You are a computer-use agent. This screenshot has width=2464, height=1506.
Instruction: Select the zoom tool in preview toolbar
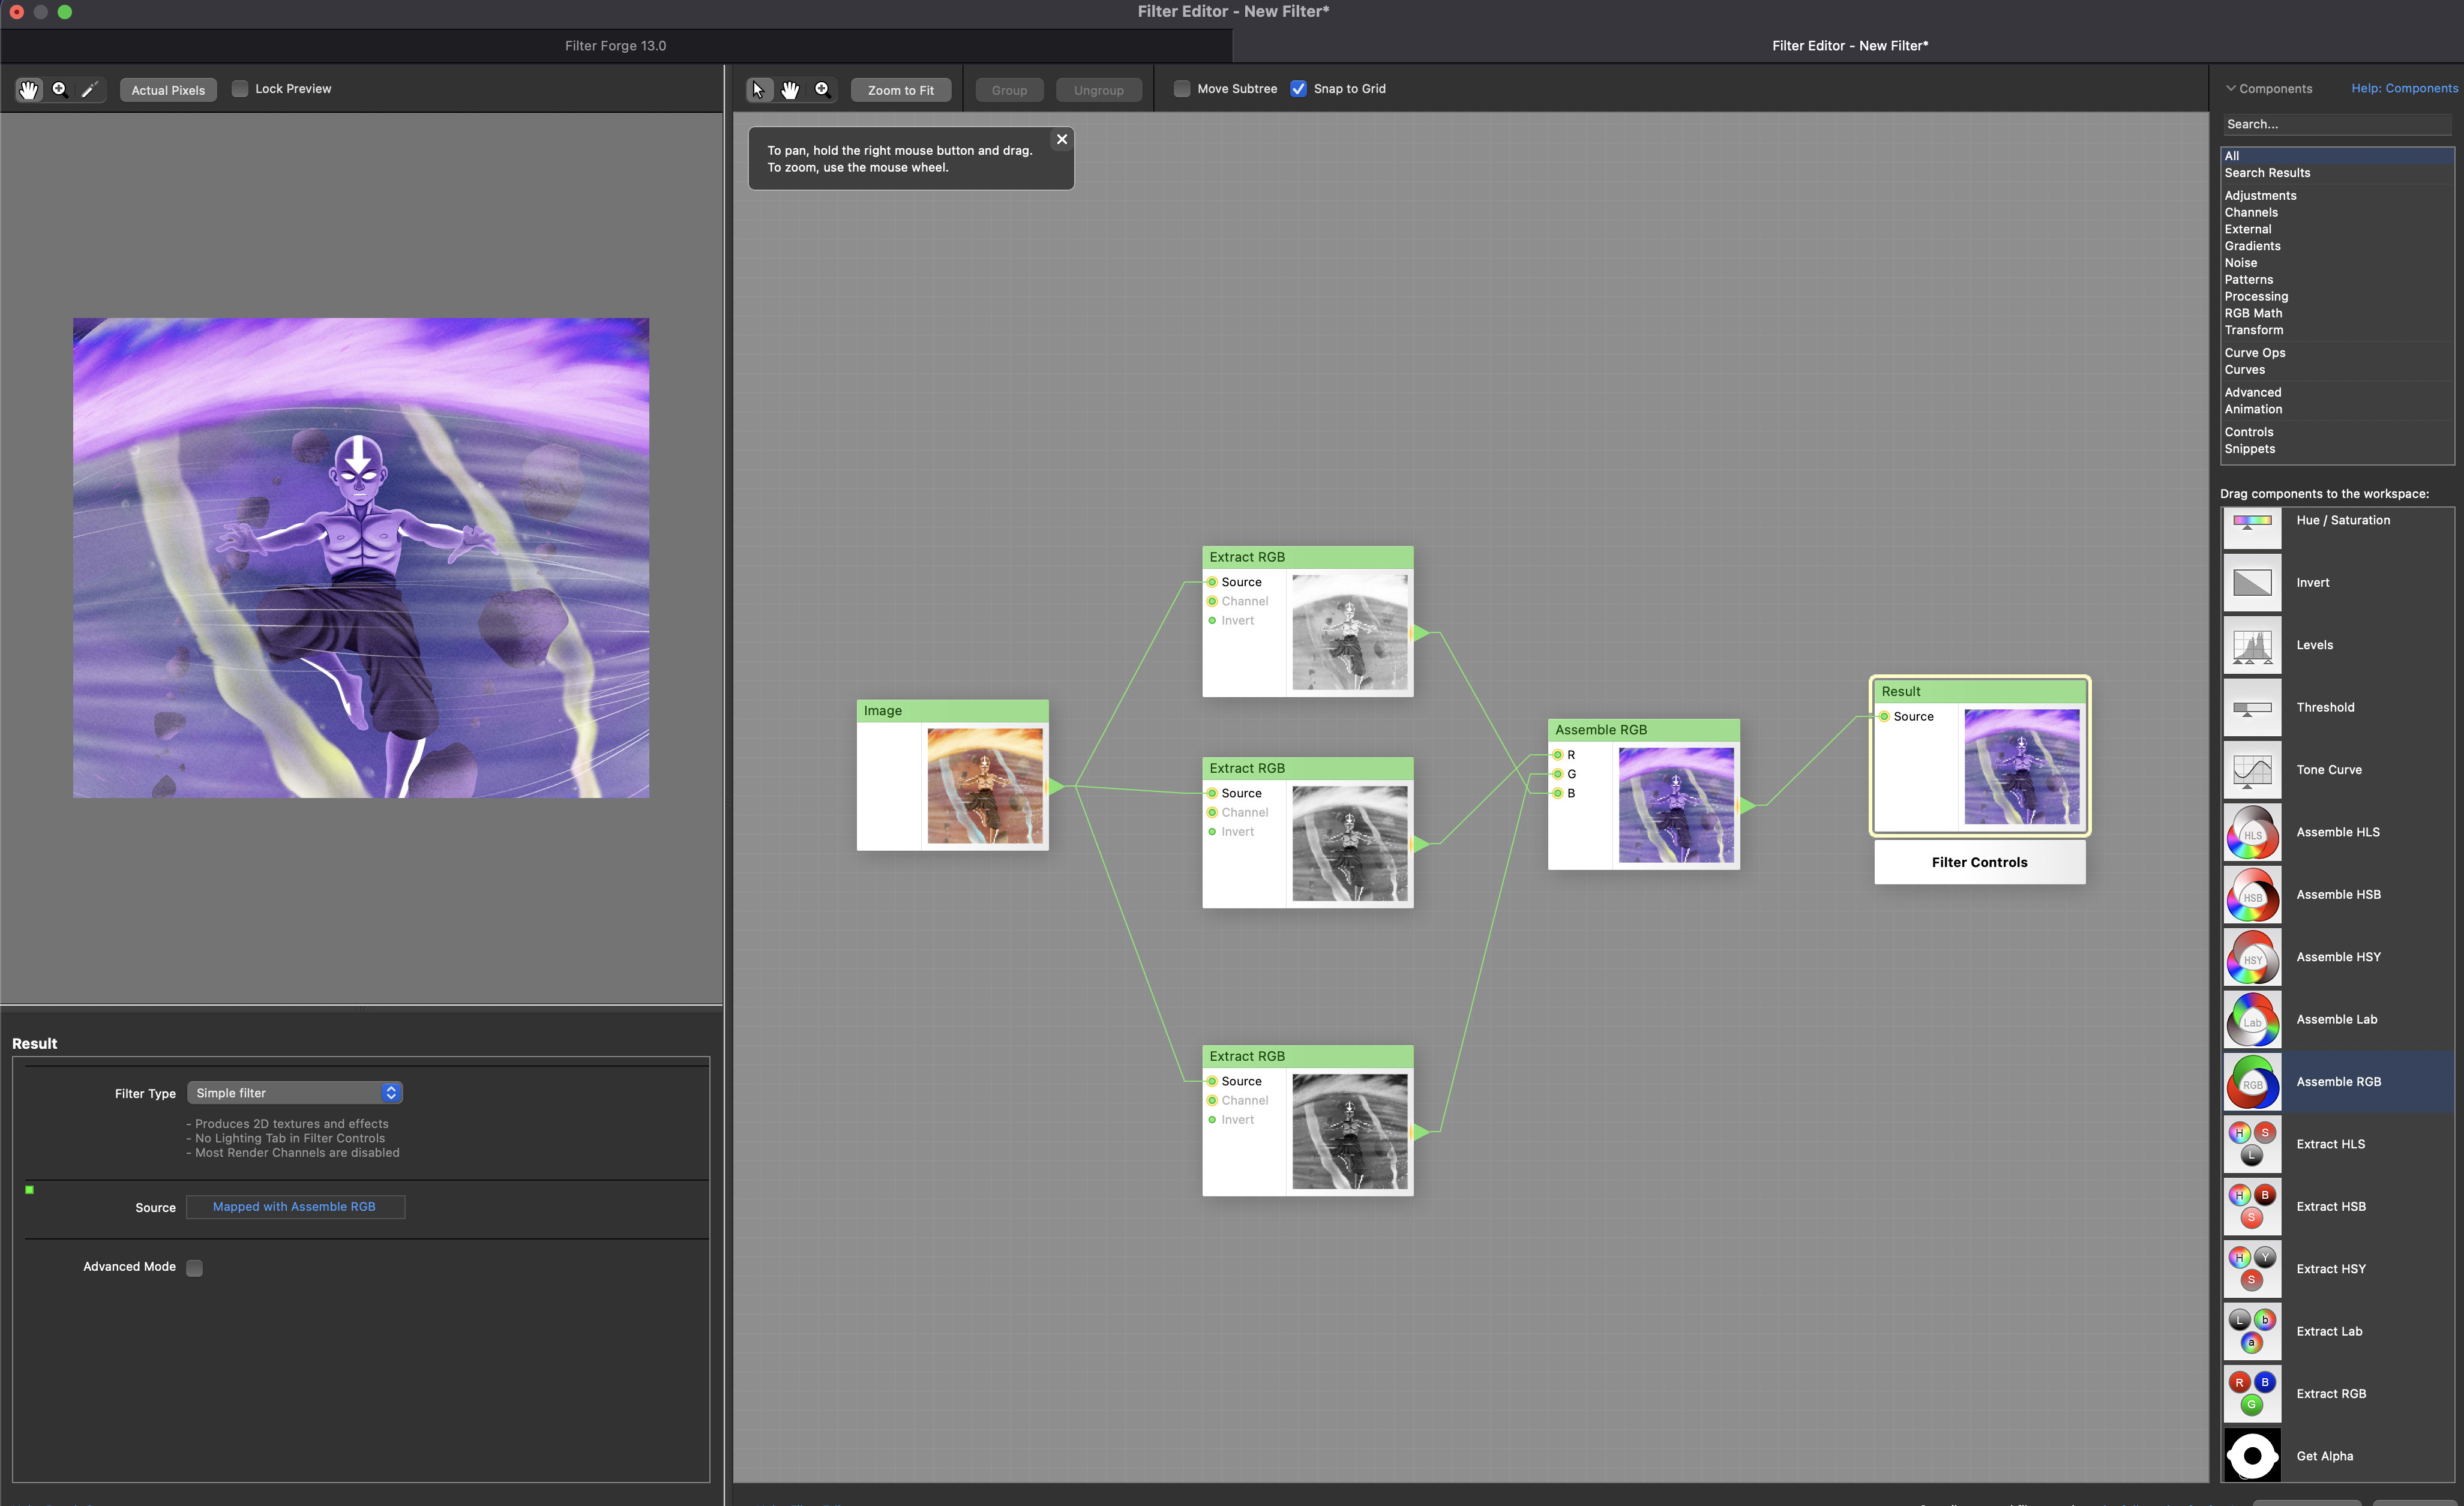(59, 90)
